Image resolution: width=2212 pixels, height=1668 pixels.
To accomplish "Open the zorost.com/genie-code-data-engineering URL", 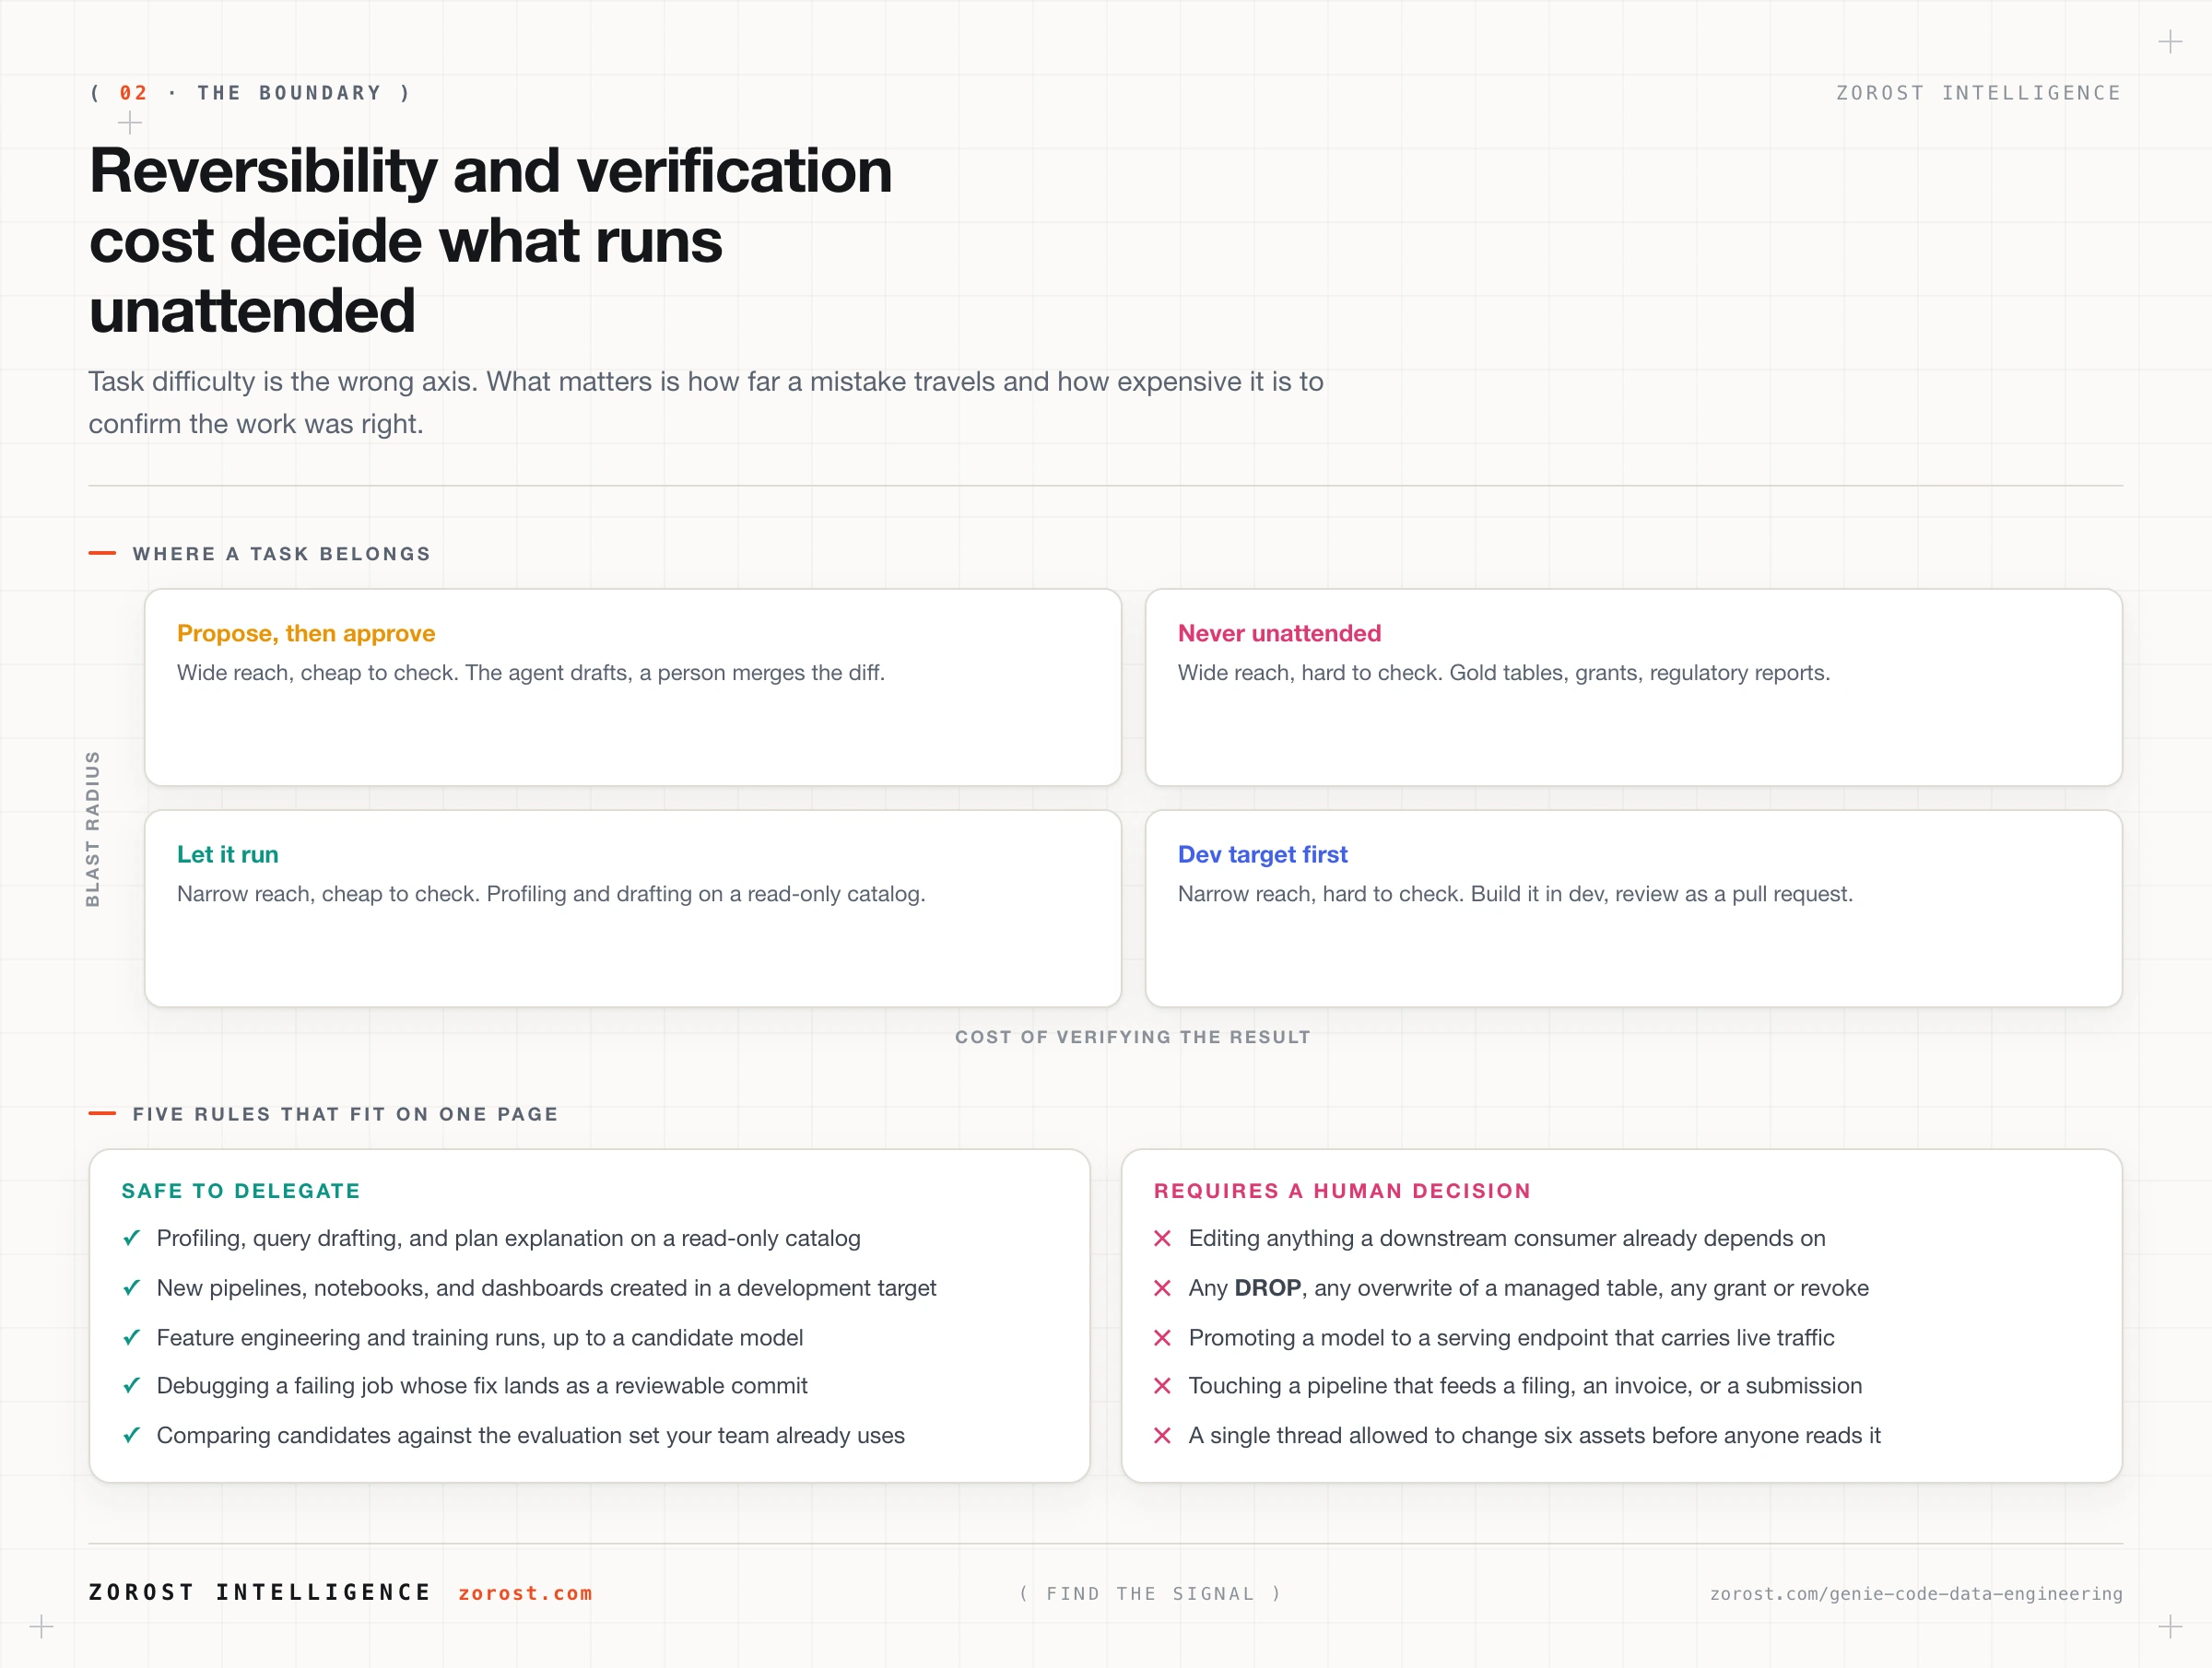I will (x=1916, y=1593).
